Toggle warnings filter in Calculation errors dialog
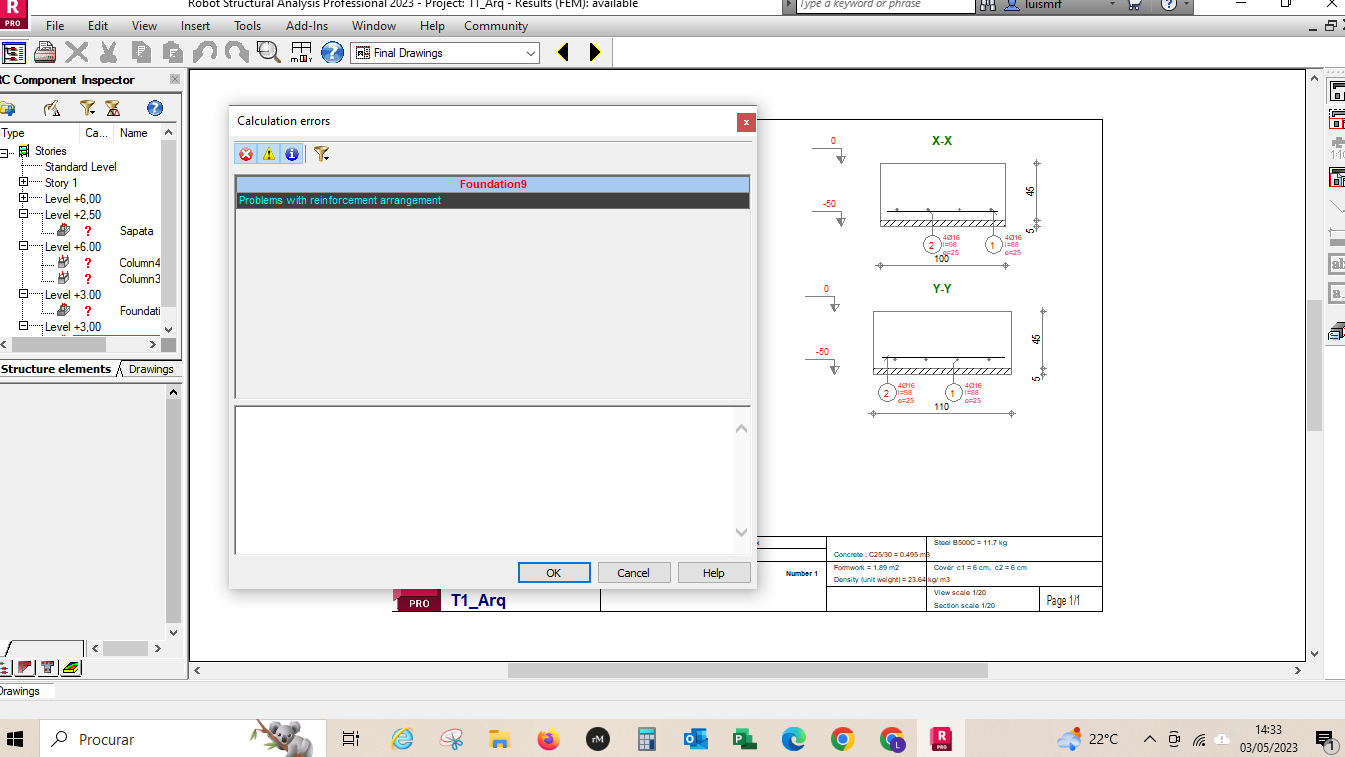The width and height of the screenshot is (1345, 757). coord(268,154)
